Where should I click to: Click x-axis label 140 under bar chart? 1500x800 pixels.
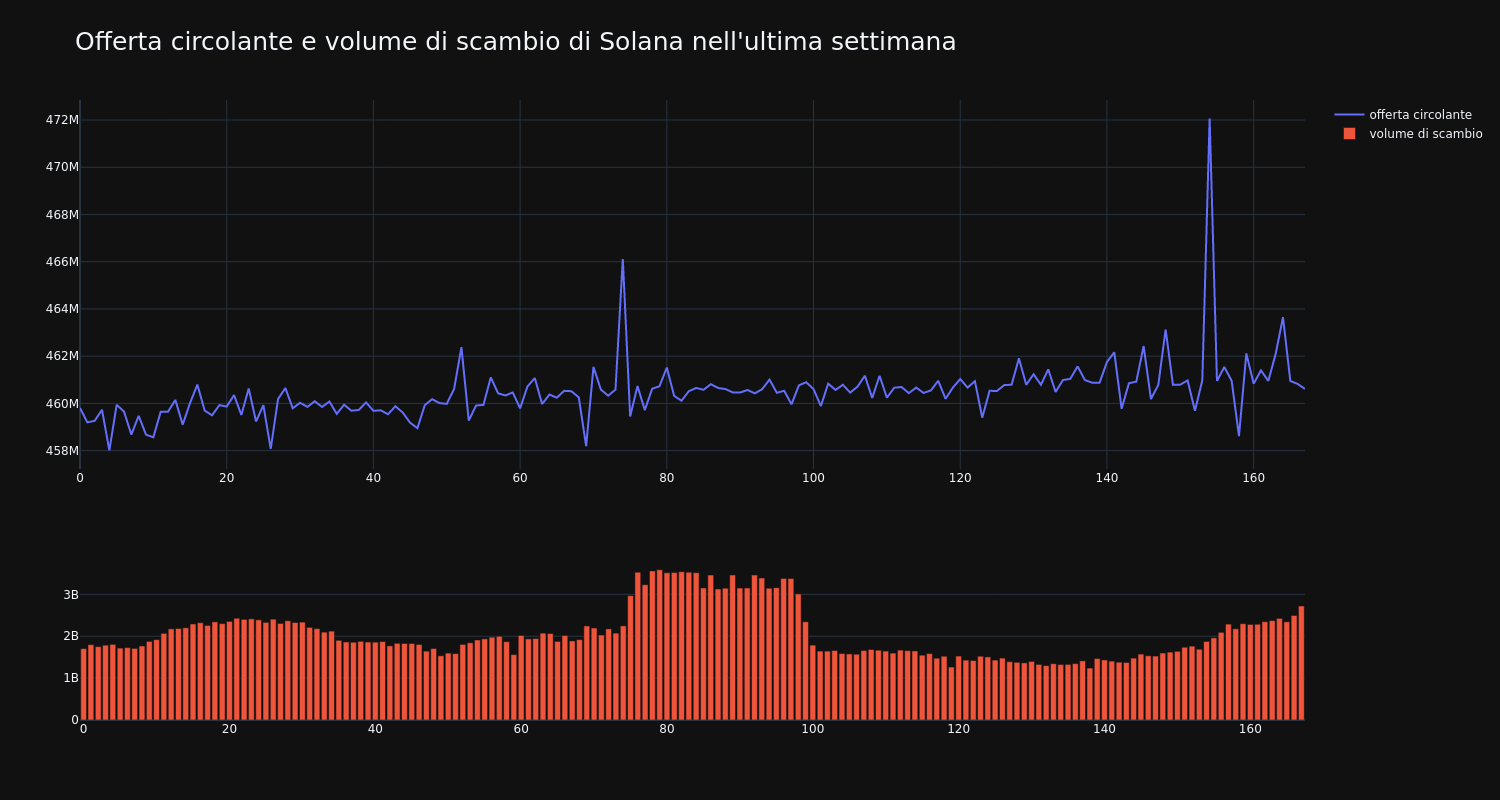tap(1105, 729)
